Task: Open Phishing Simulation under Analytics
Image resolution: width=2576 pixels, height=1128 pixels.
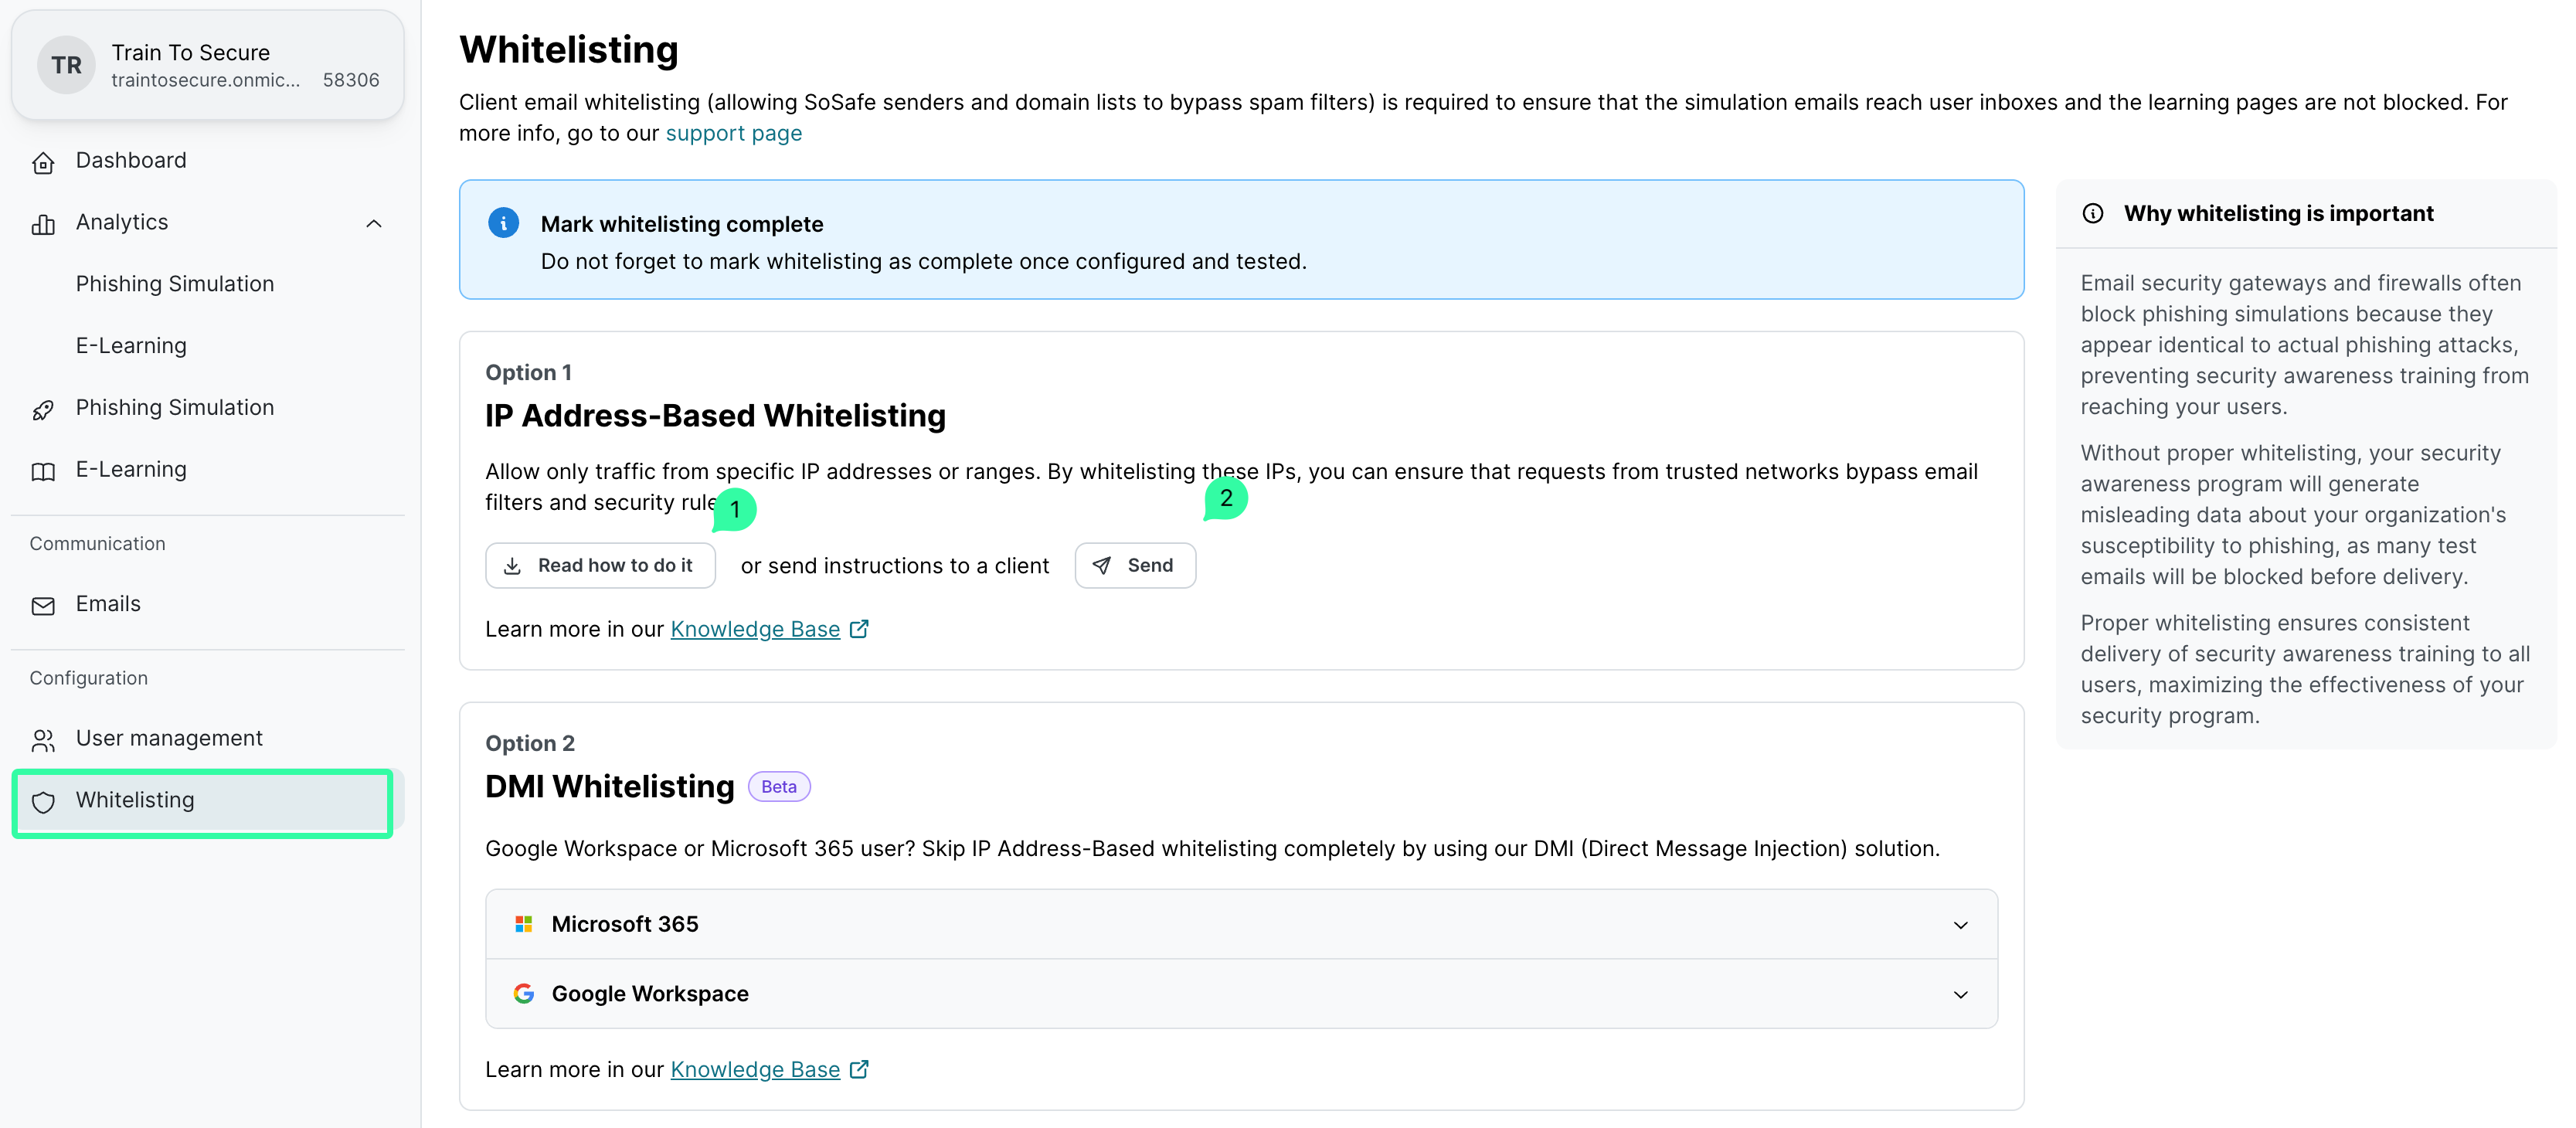Action: [175, 284]
